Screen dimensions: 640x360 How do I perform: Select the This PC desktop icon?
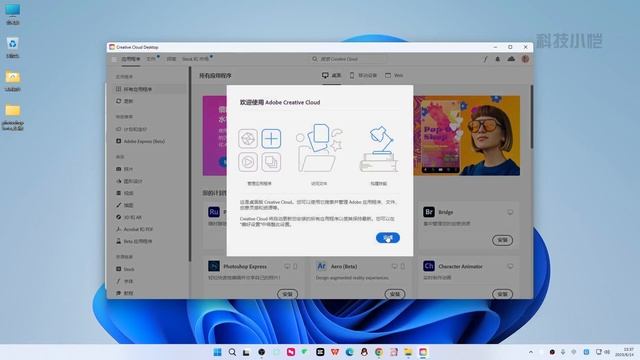(13, 14)
